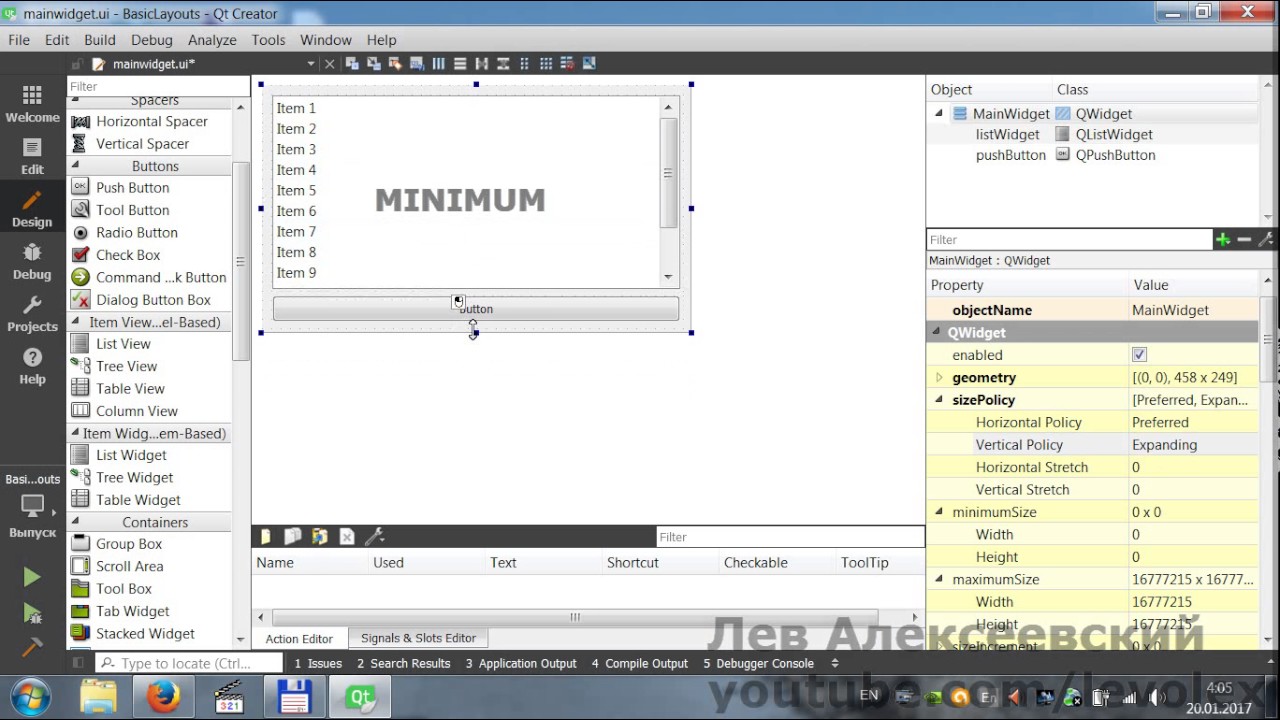Go to the Projects mode
The height and width of the screenshot is (720, 1280).
[32, 314]
